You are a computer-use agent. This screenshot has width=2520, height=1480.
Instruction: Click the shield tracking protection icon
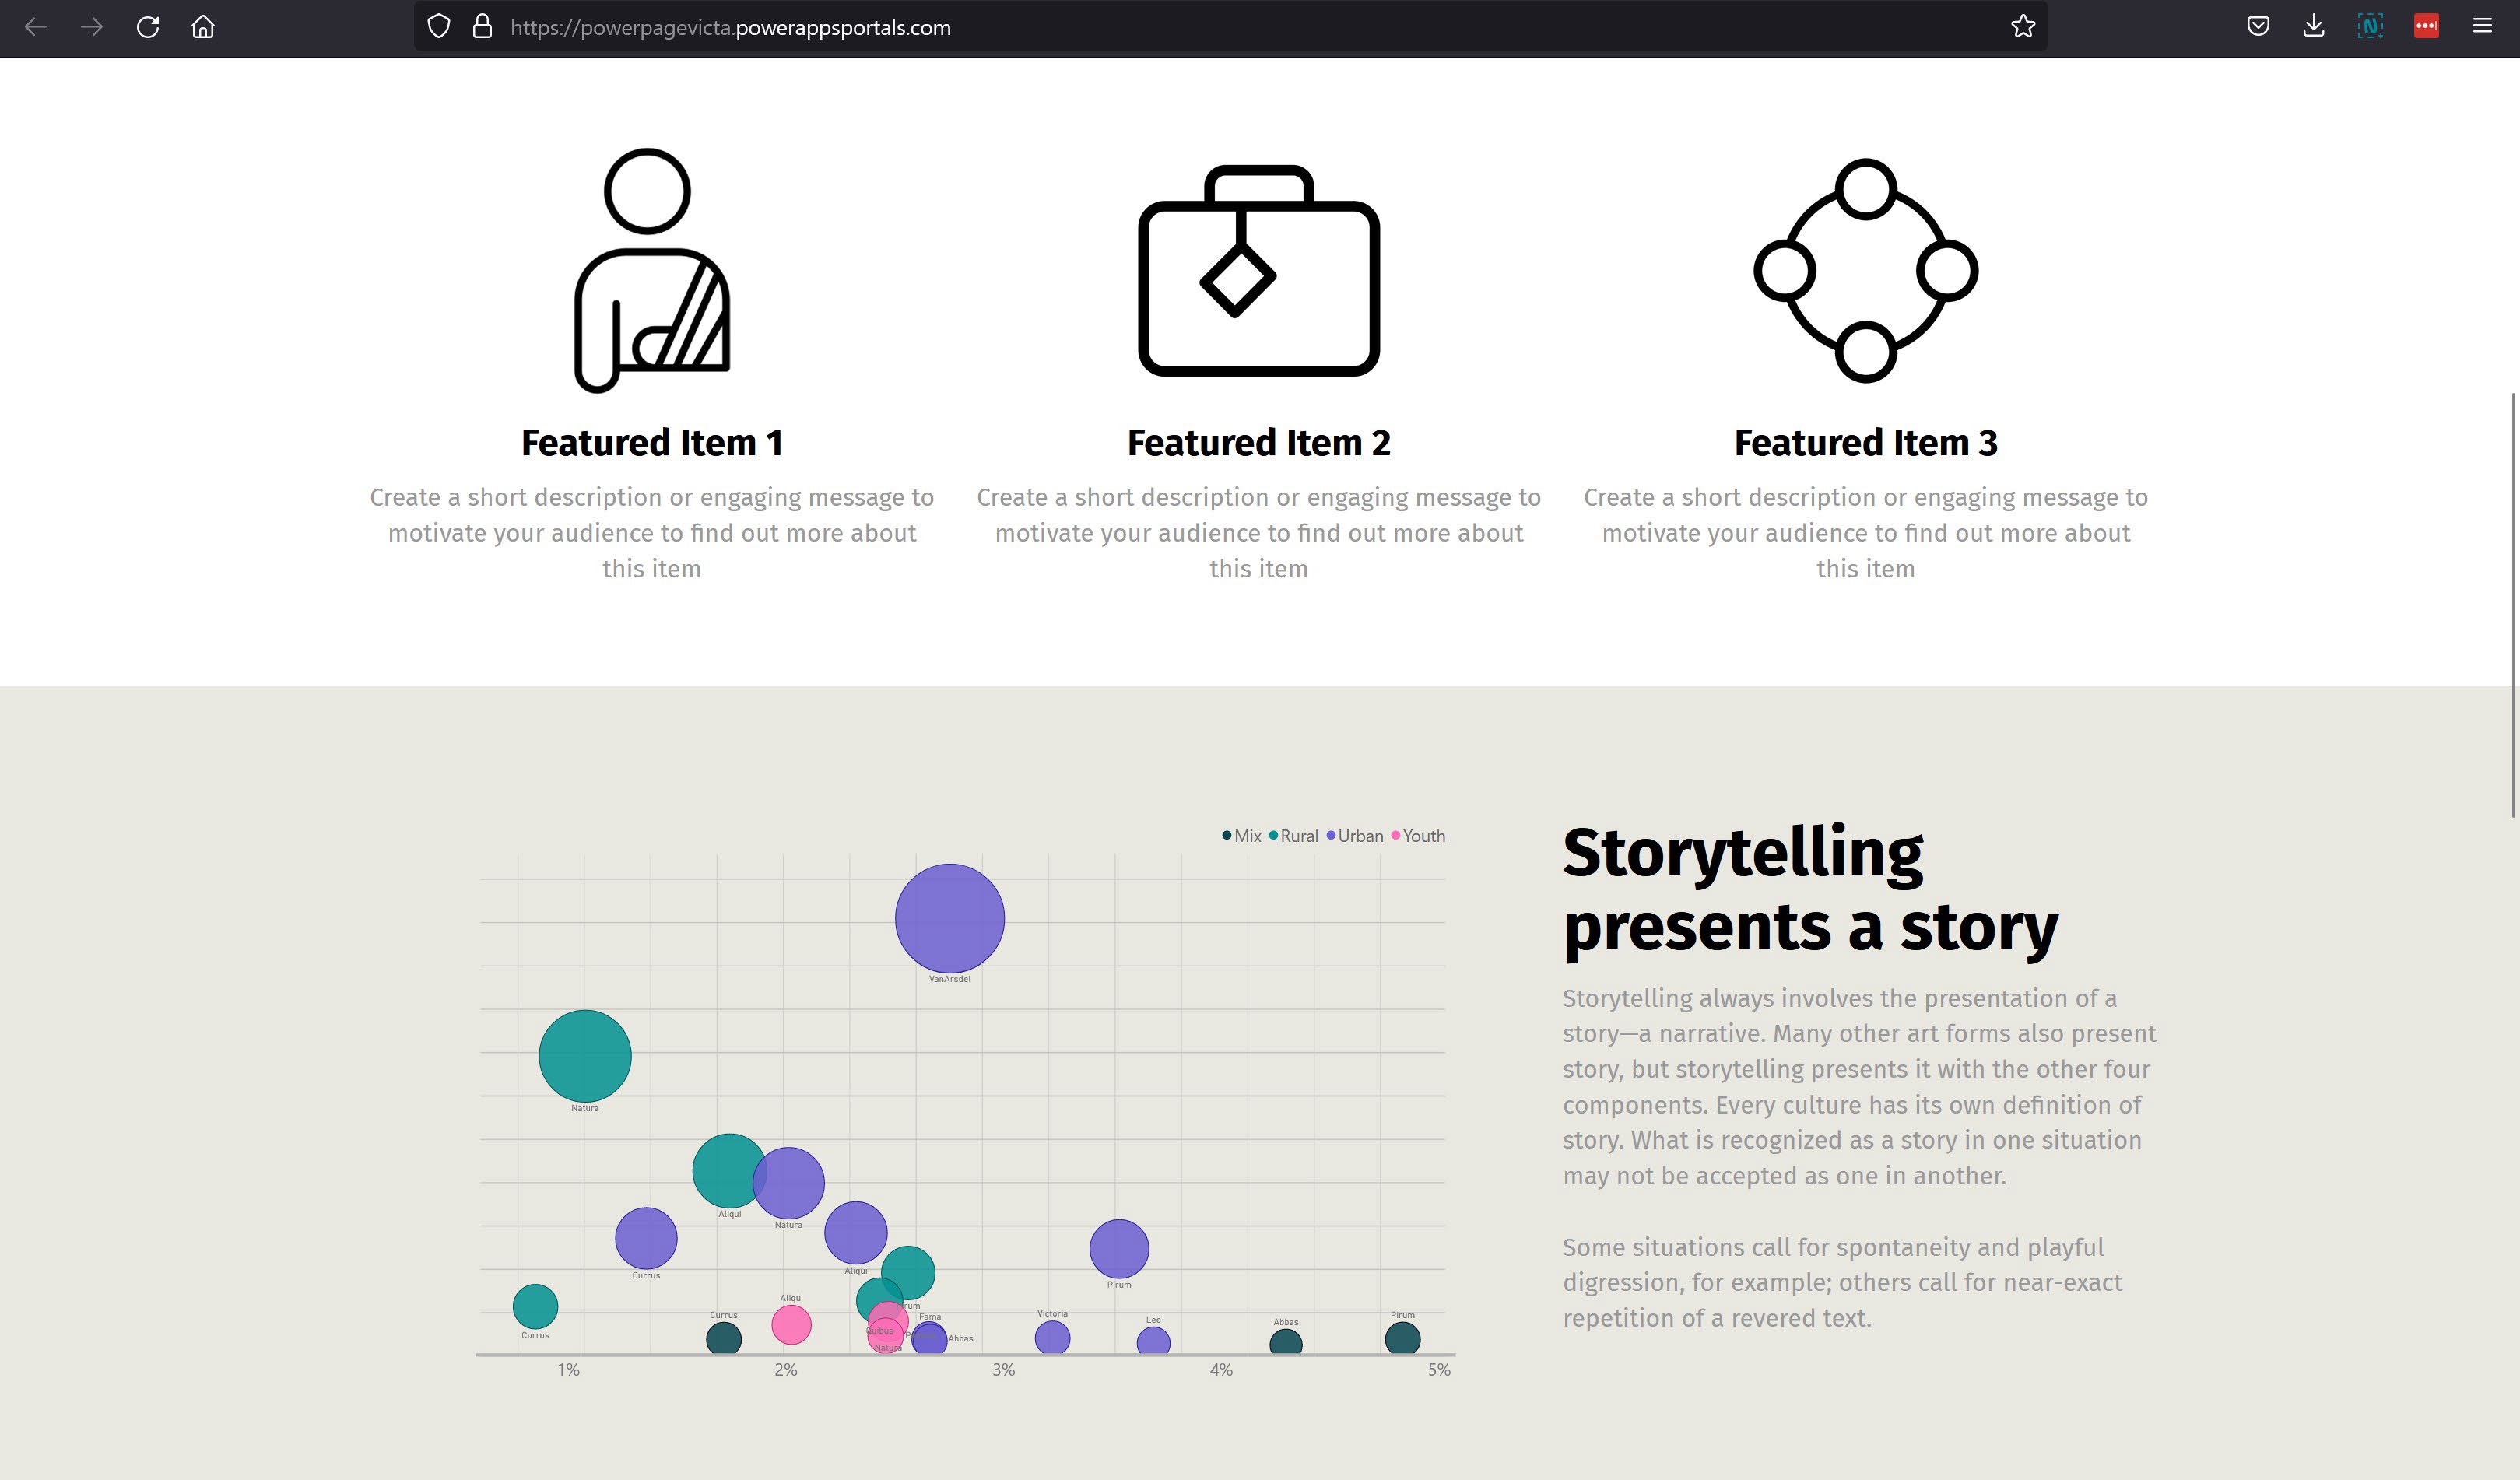(x=439, y=27)
